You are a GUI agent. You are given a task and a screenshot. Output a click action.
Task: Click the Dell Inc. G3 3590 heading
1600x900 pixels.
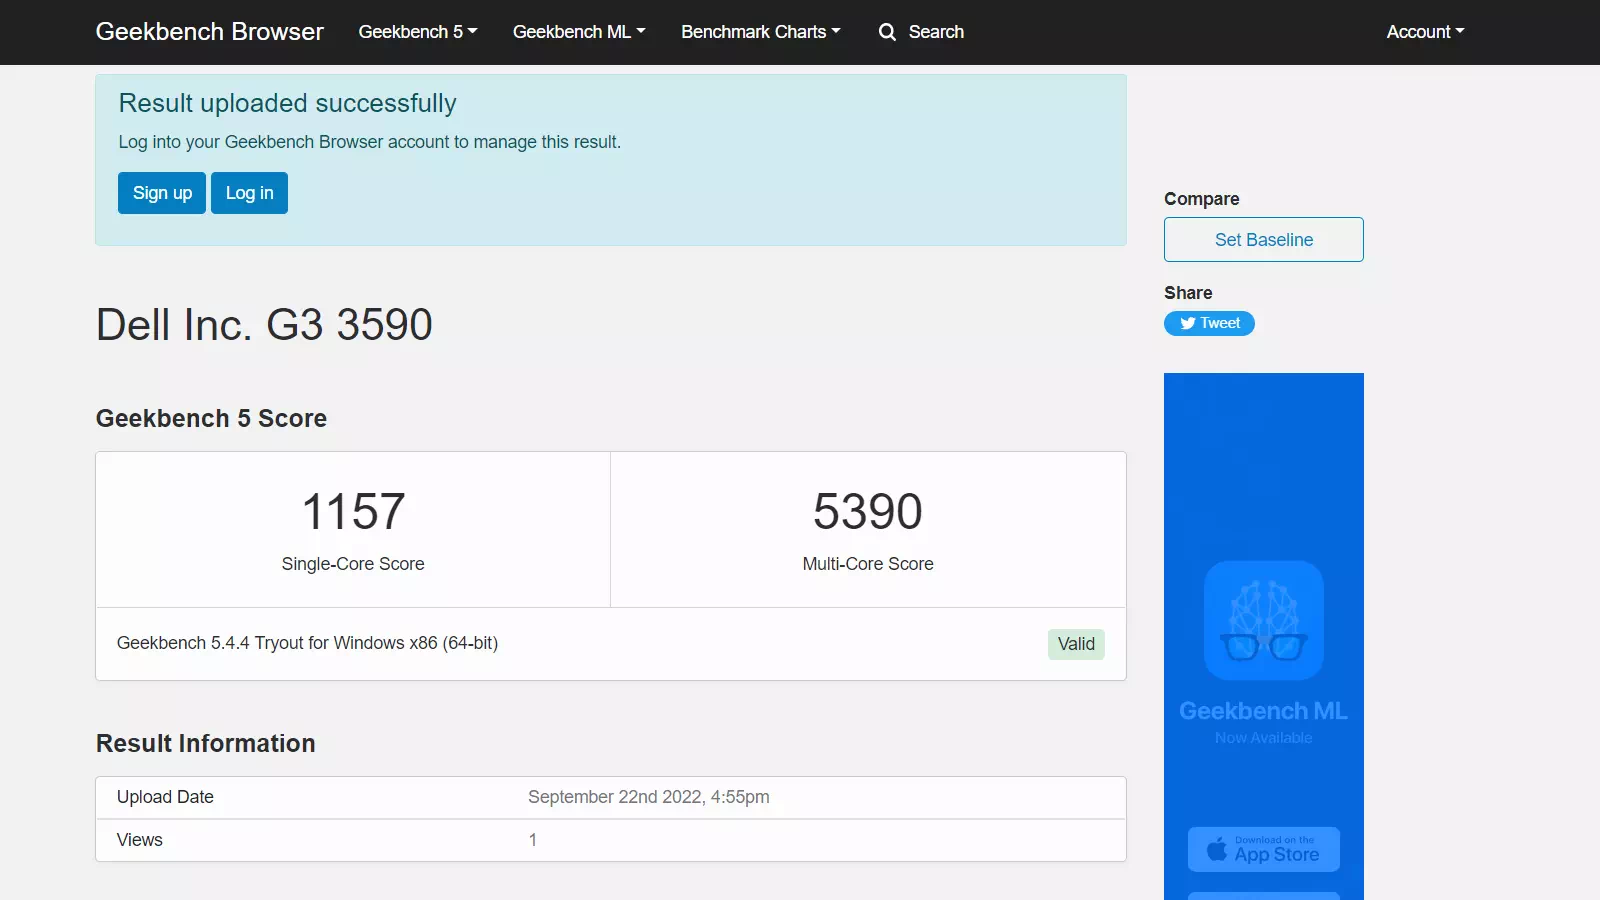[264, 323]
